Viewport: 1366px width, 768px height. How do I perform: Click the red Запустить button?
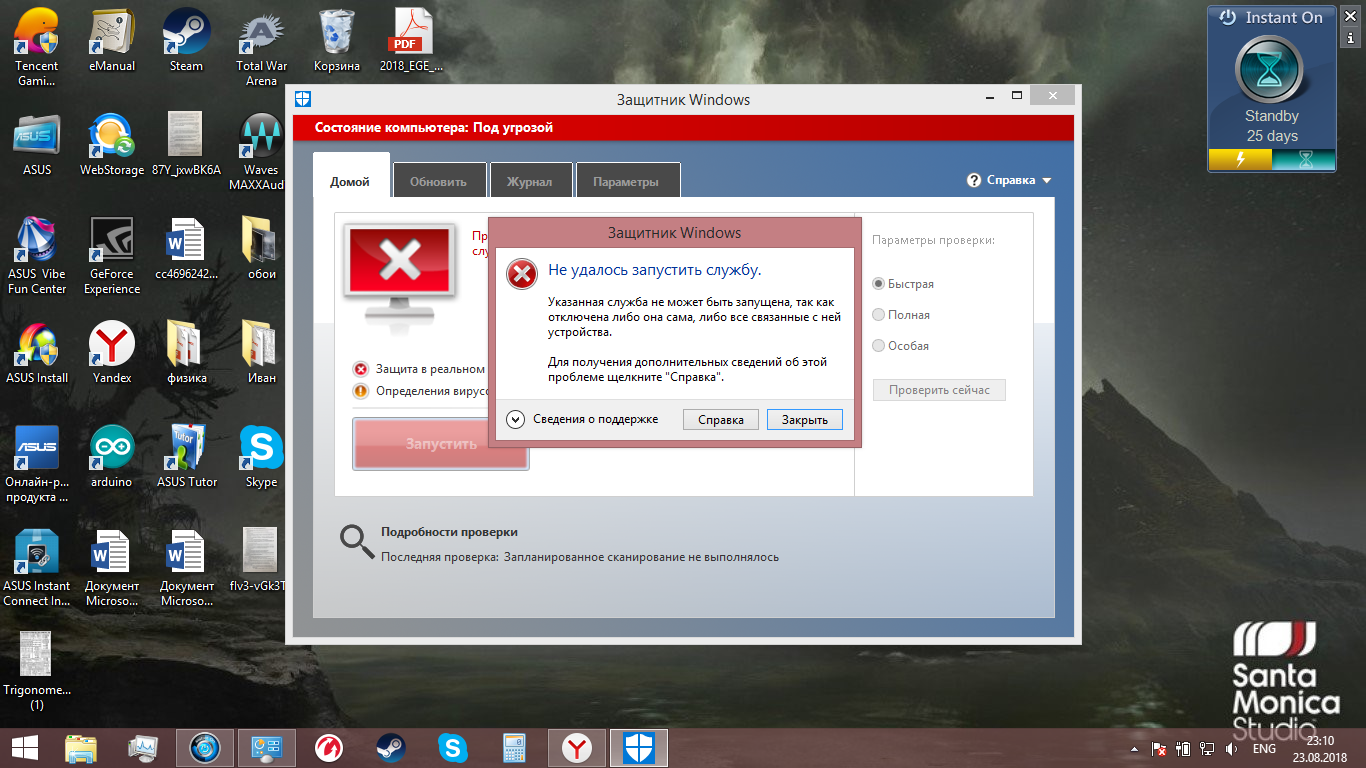click(441, 443)
